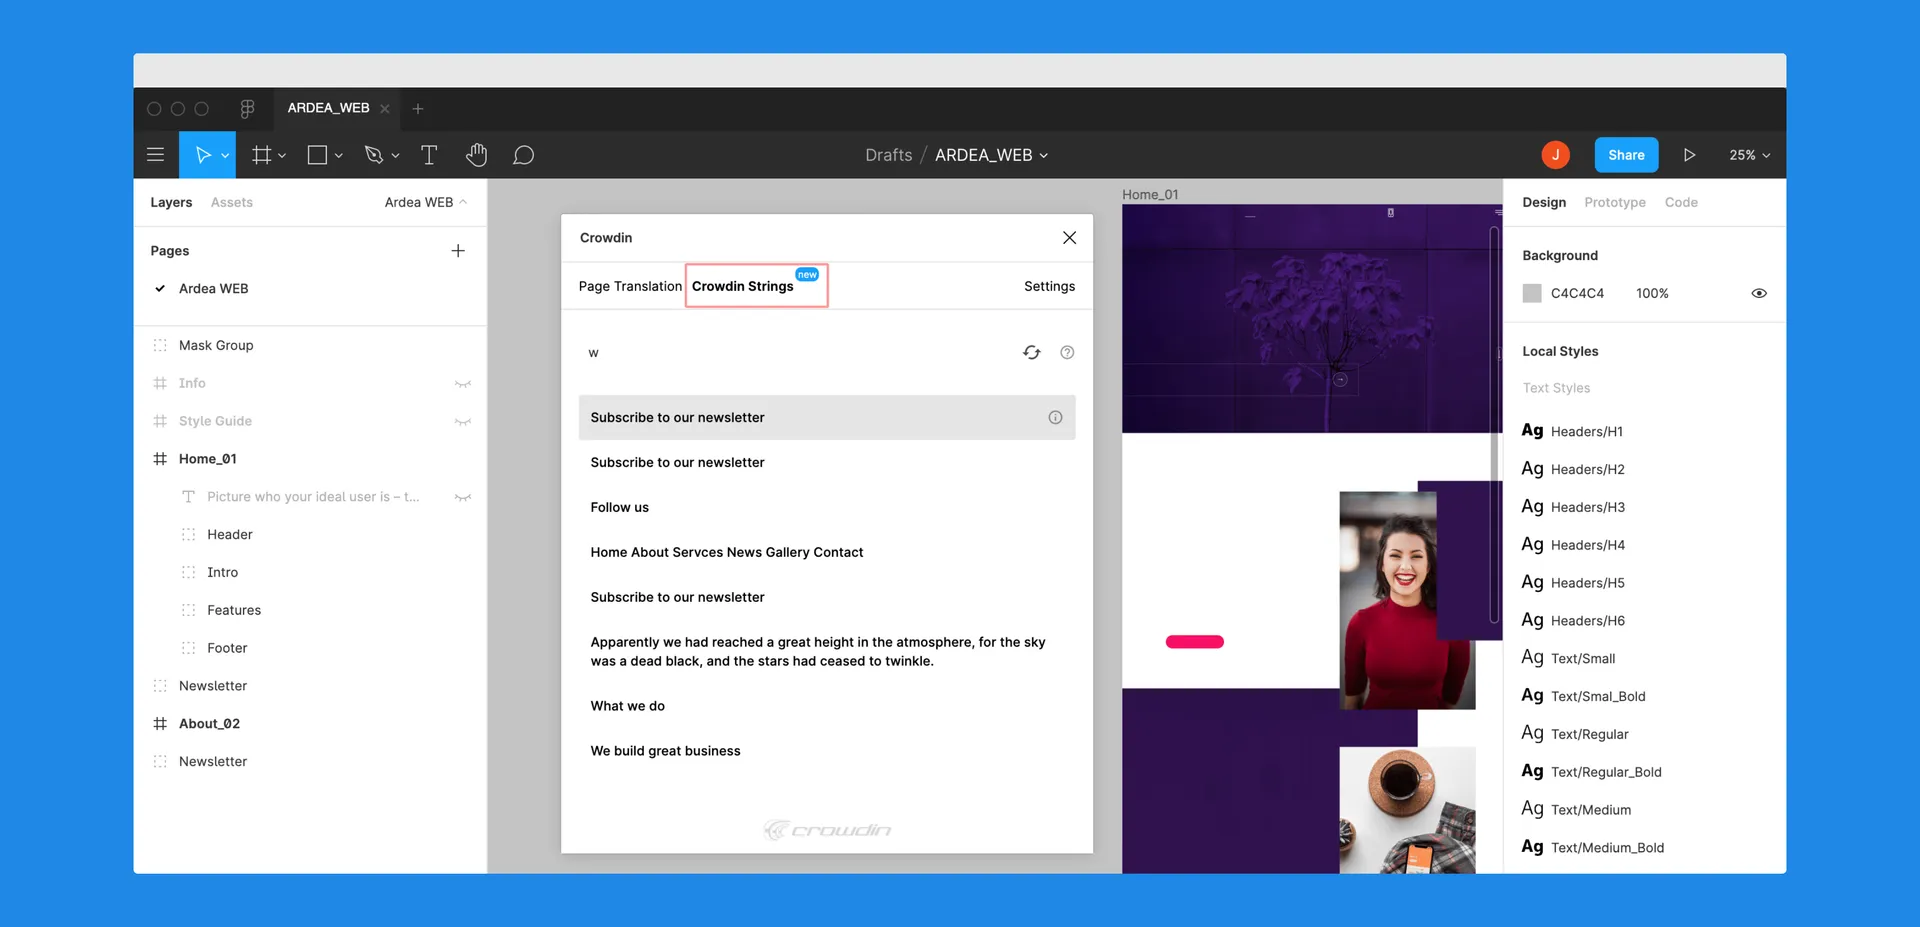Open Crowdin plugin Settings
This screenshot has height=927, width=1920.
(1049, 286)
